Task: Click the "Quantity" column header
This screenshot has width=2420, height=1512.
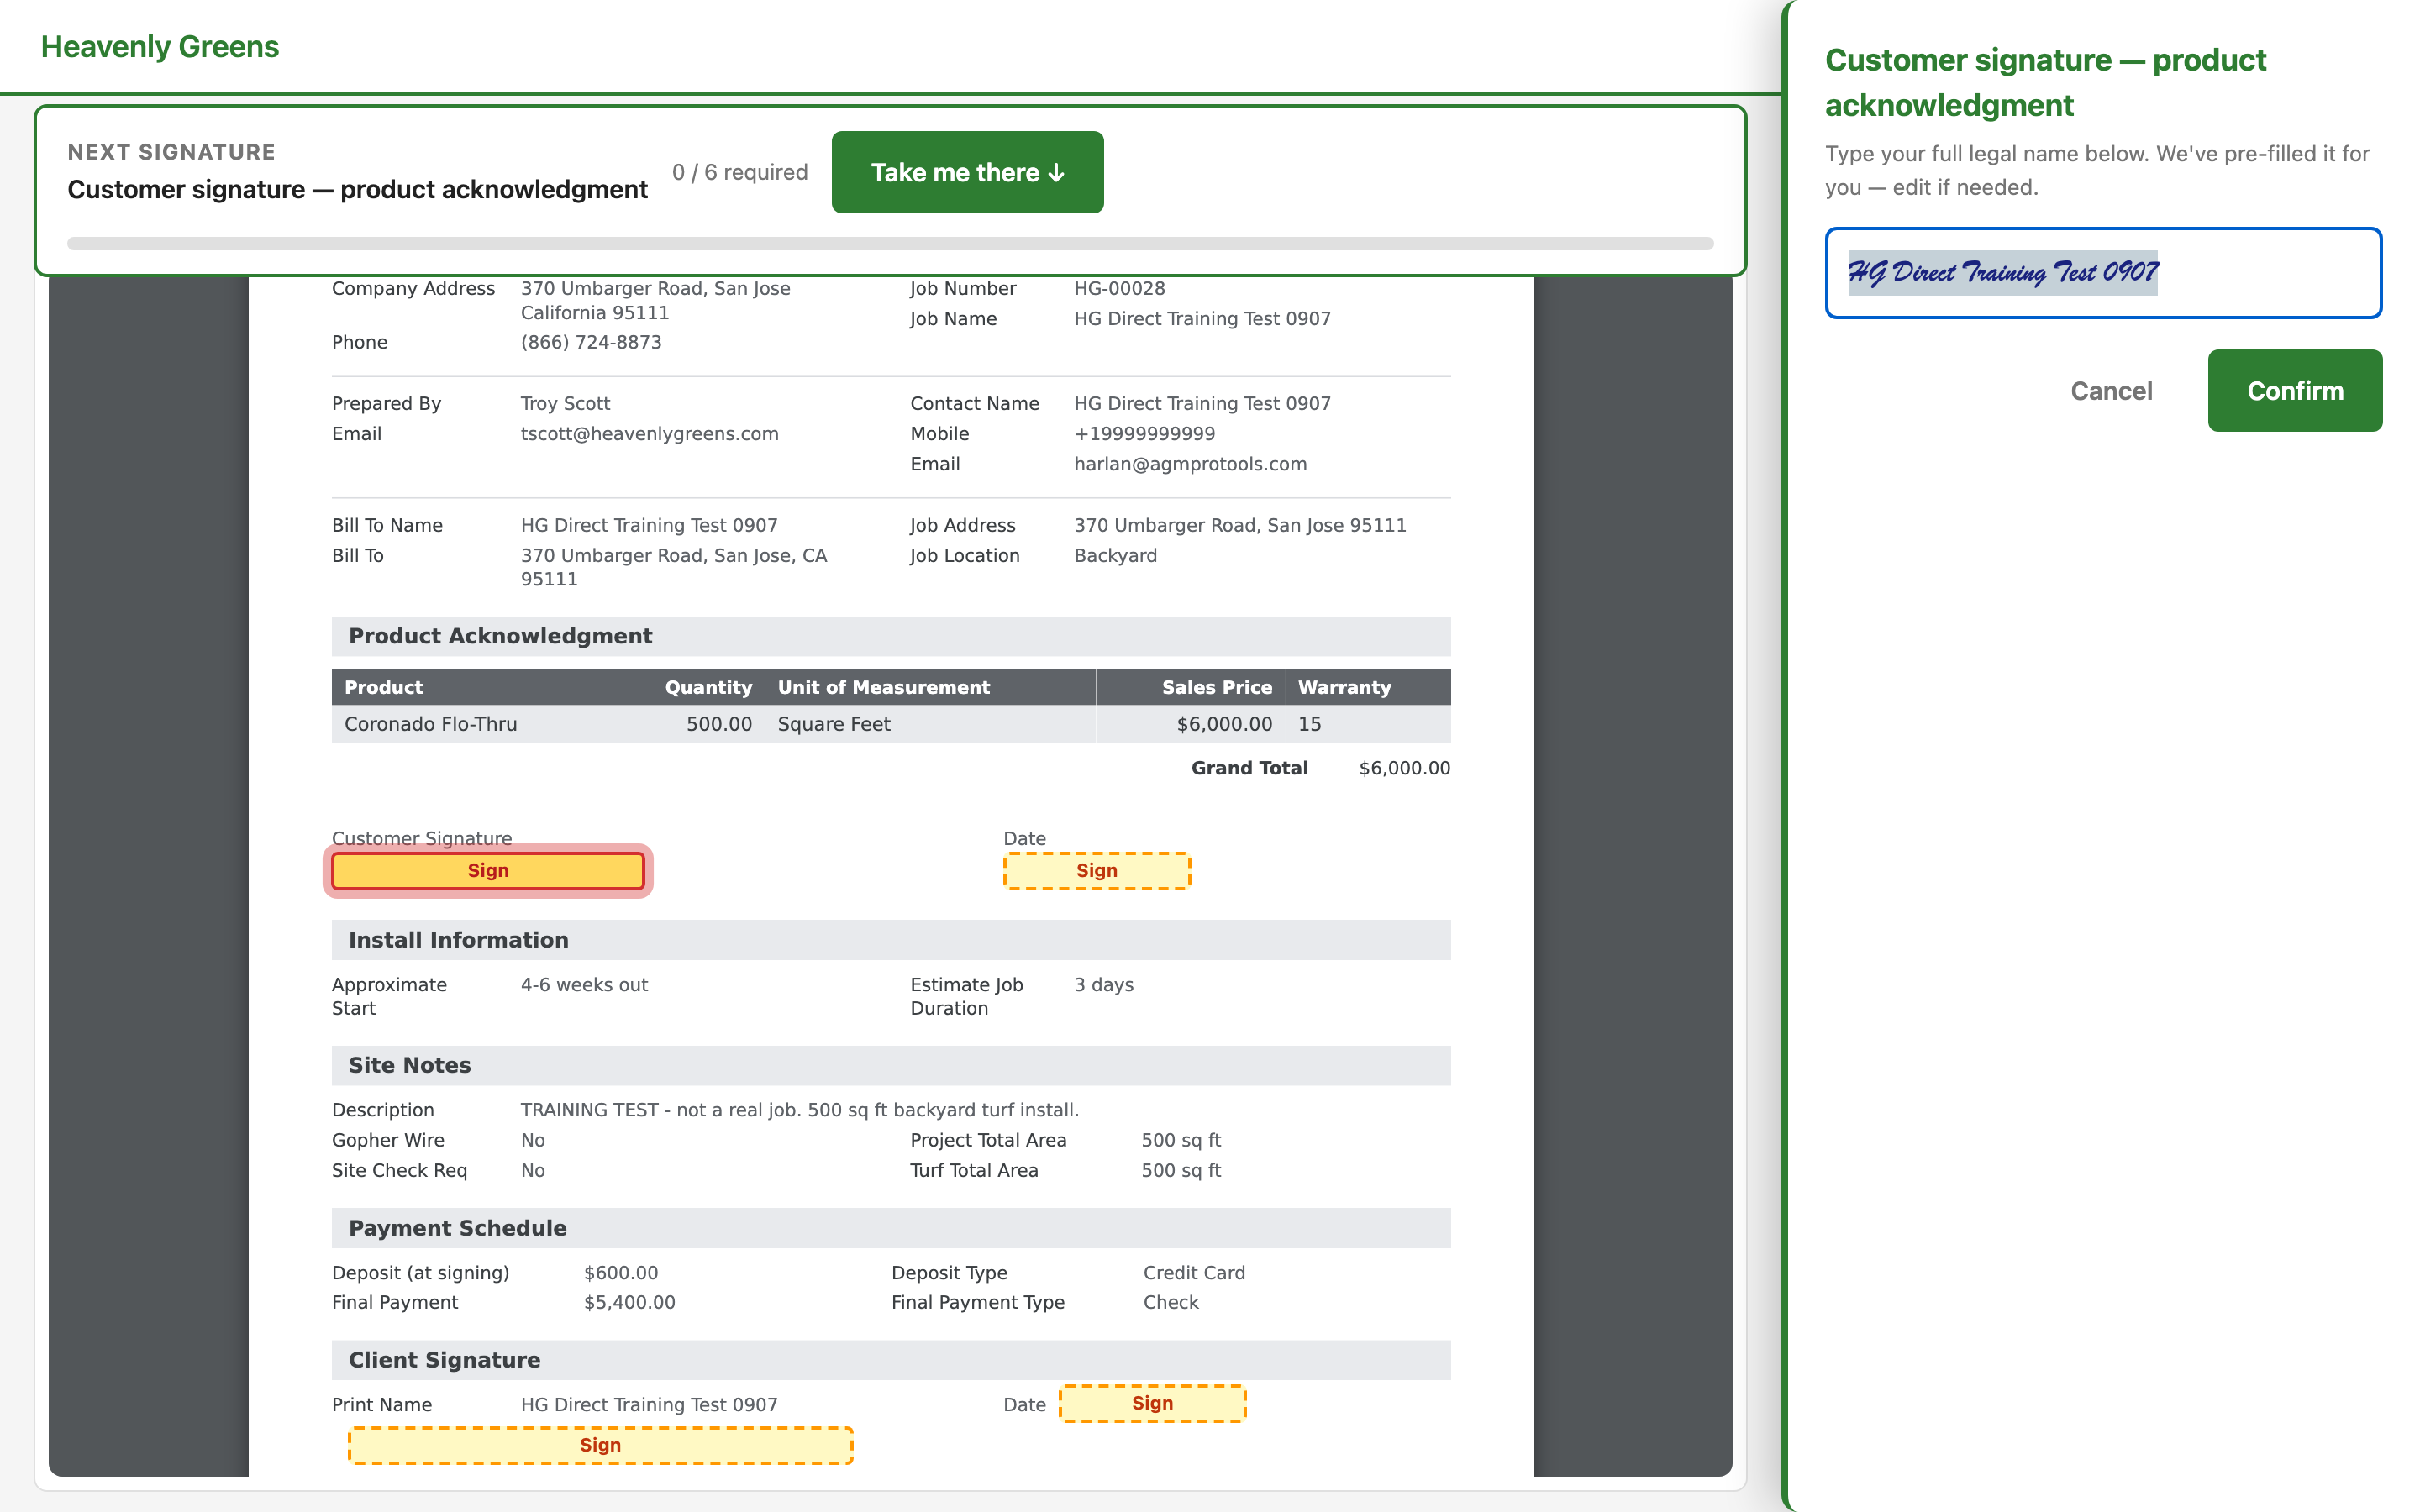Action: [x=708, y=687]
